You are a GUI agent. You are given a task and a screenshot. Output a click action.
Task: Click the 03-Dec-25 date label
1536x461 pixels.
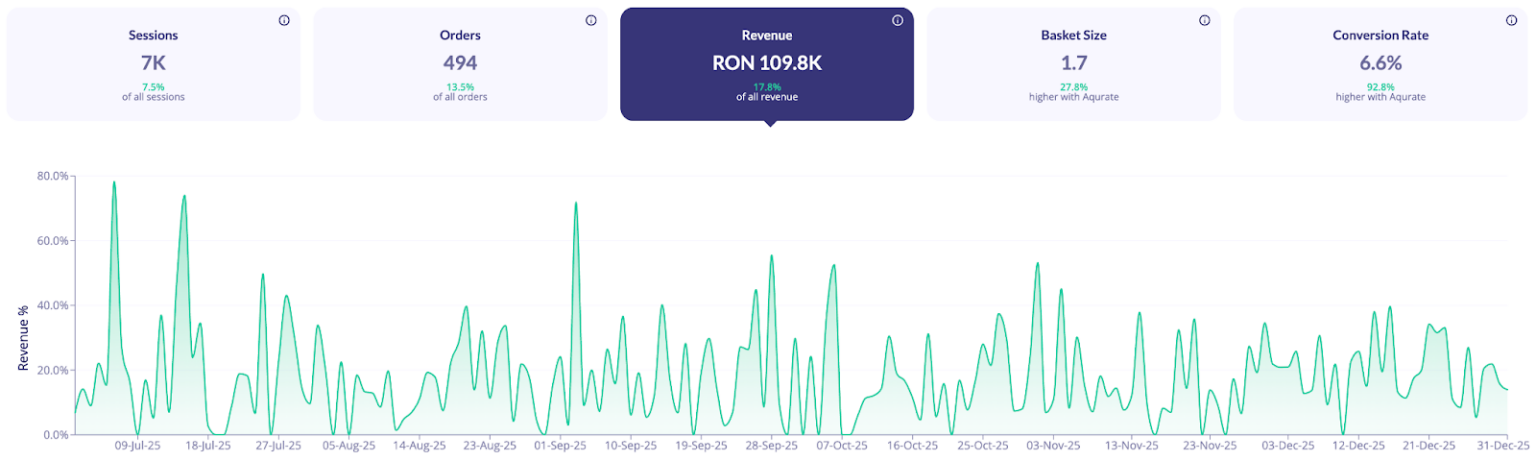1289,446
